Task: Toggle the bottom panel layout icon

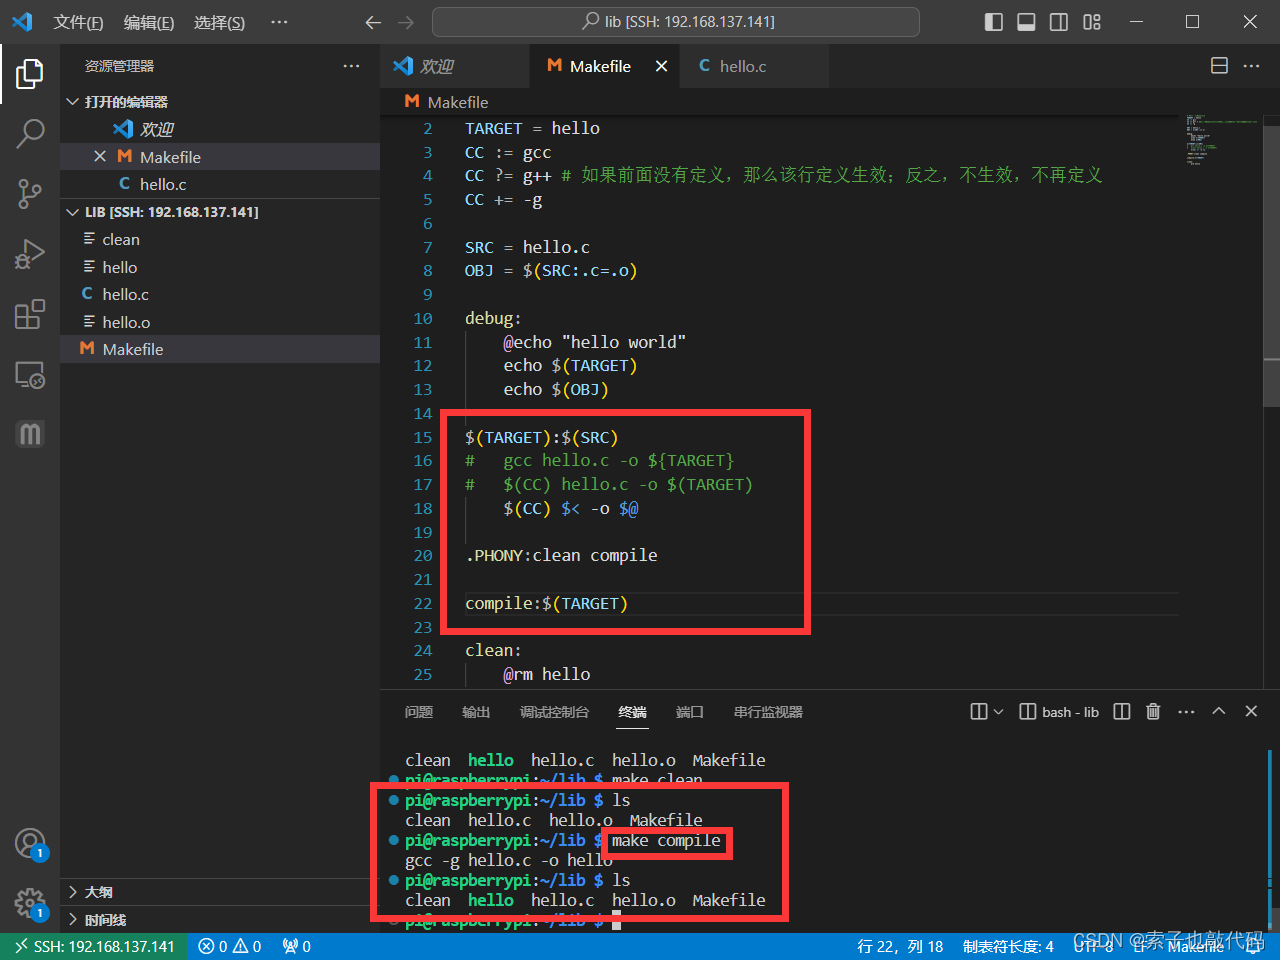Action: tap(1026, 22)
